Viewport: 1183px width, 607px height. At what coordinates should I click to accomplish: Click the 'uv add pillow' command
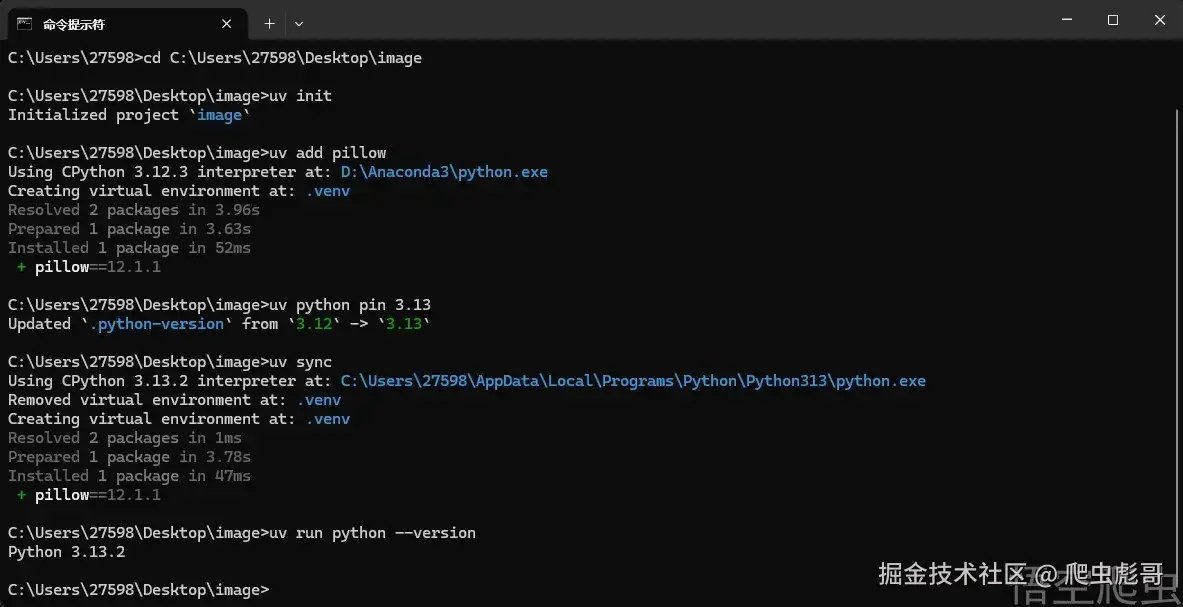327,153
